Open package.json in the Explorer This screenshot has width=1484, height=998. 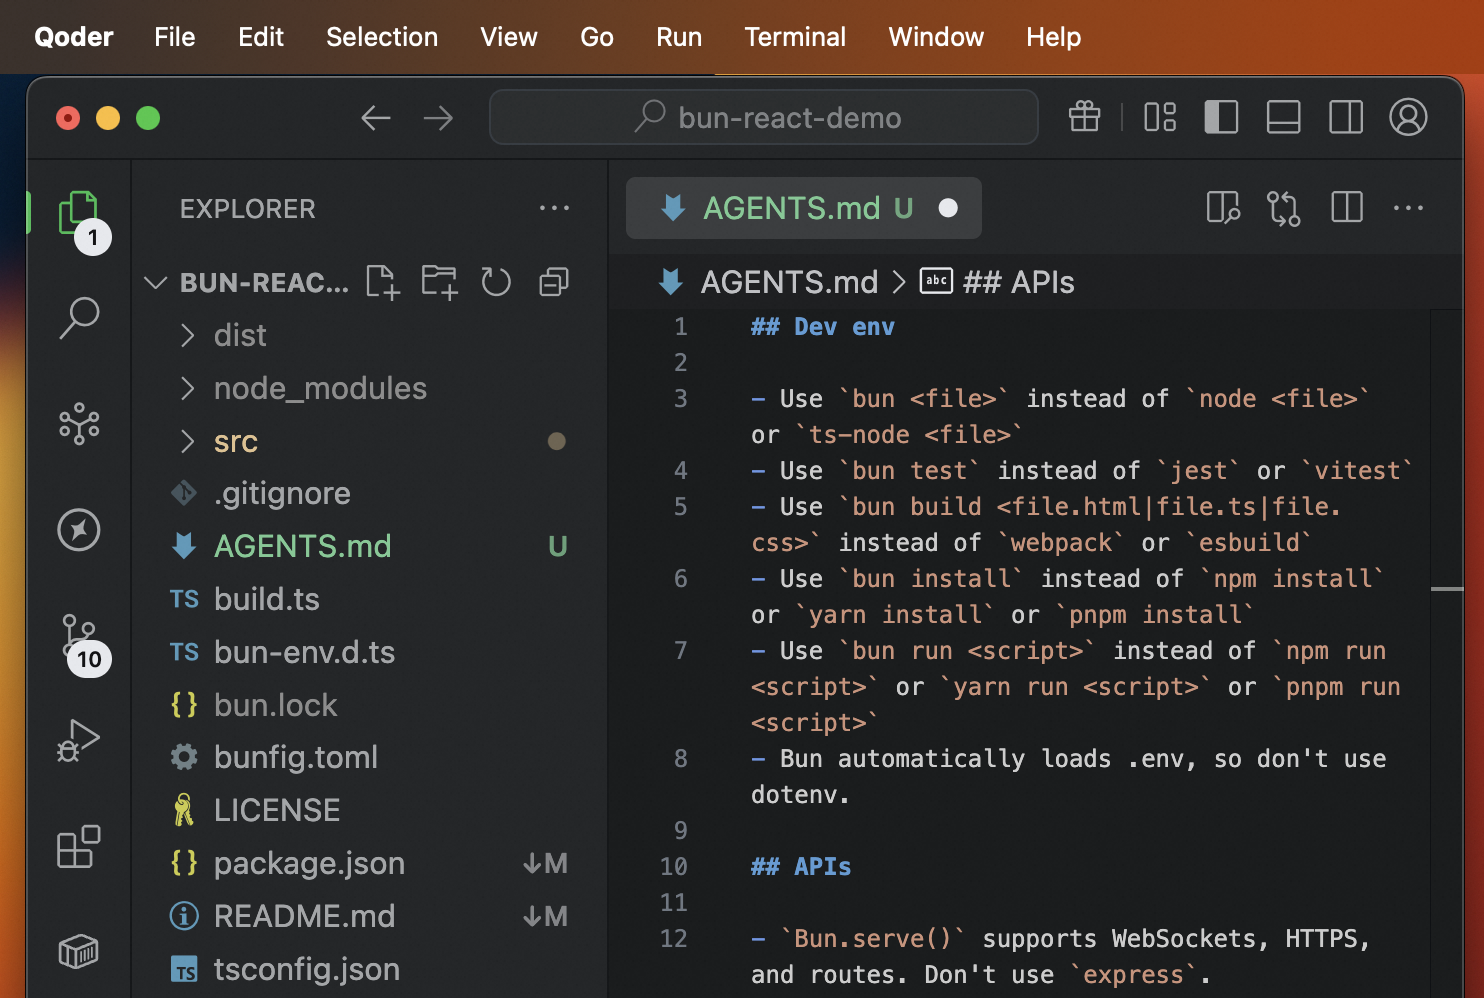pyautogui.click(x=309, y=863)
